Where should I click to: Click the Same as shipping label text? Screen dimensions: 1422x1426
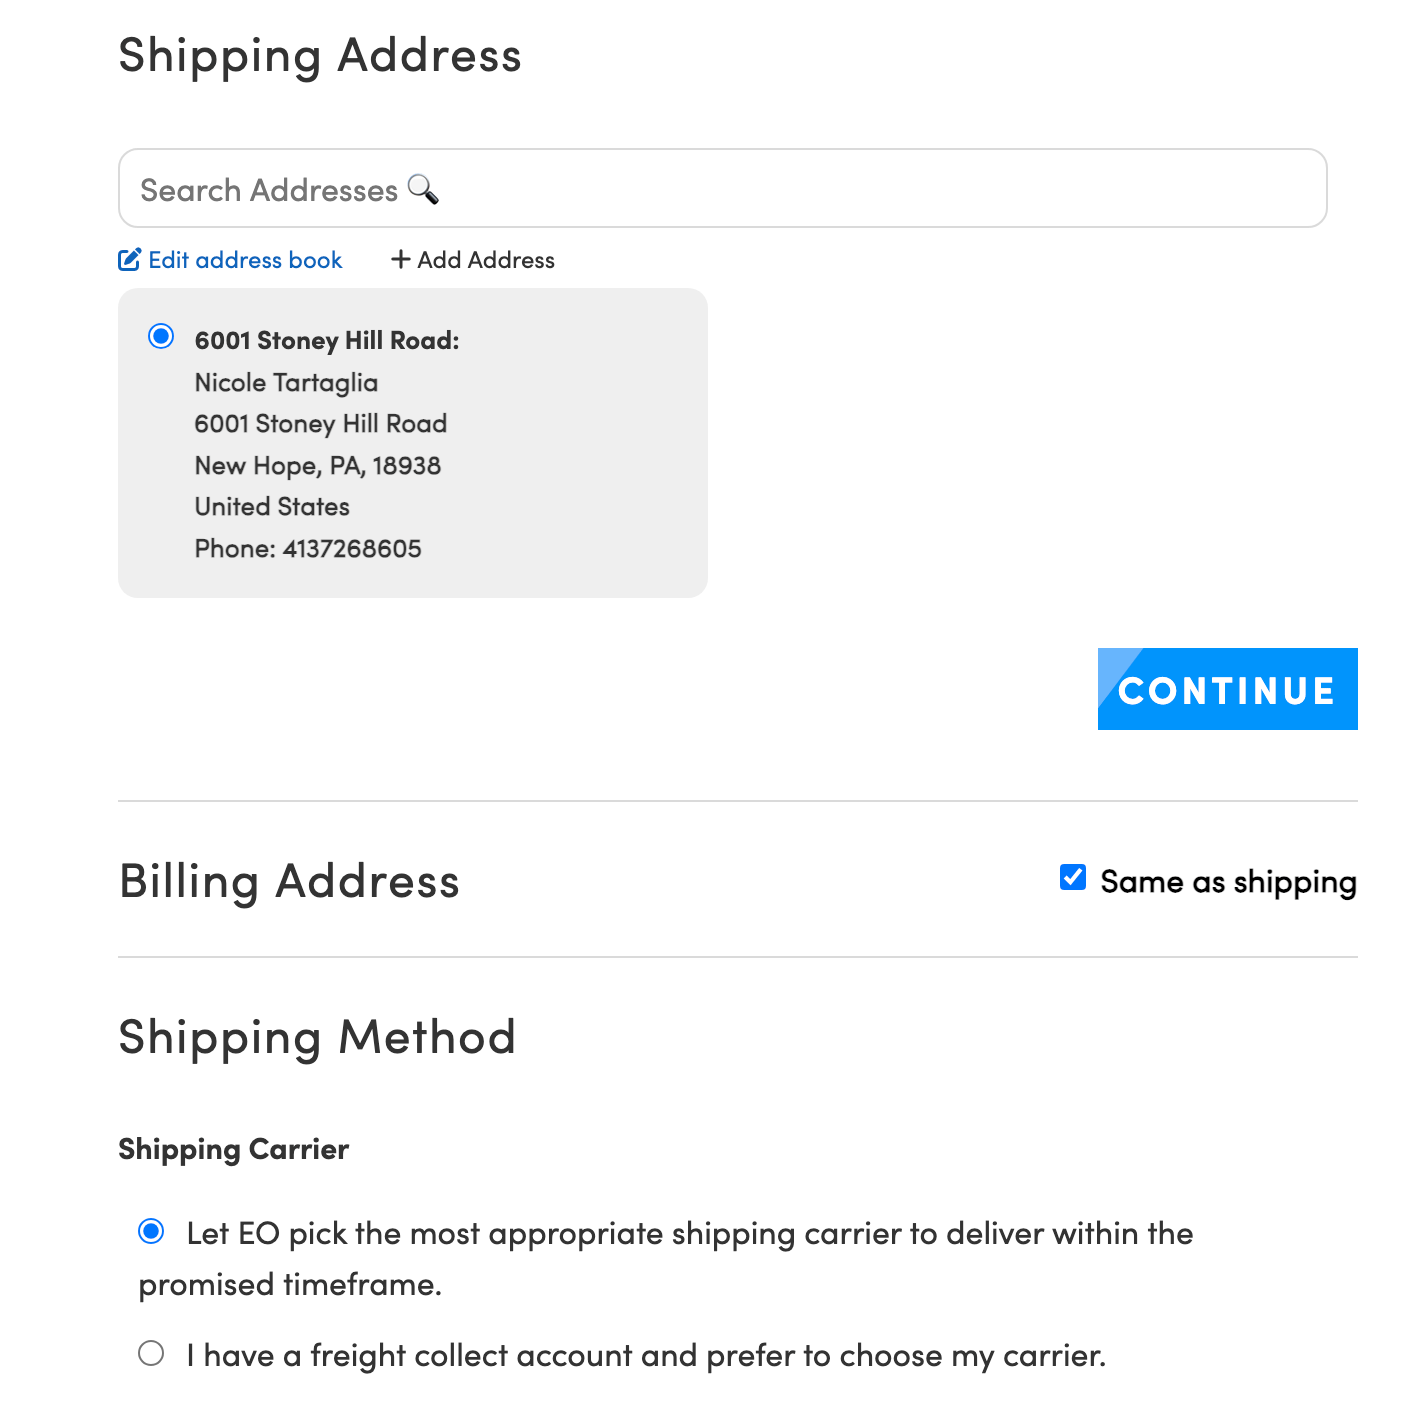click(x=1228, y=882)
